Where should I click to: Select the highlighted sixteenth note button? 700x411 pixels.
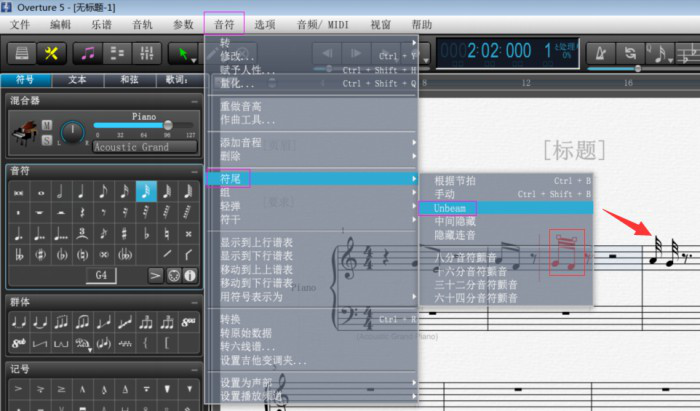tap(146, 190)
